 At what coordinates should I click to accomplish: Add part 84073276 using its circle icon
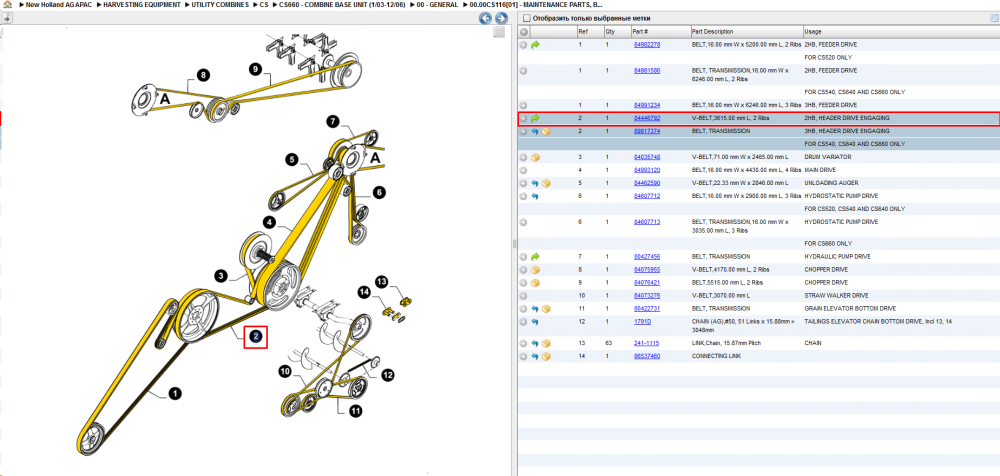(524, 296)
